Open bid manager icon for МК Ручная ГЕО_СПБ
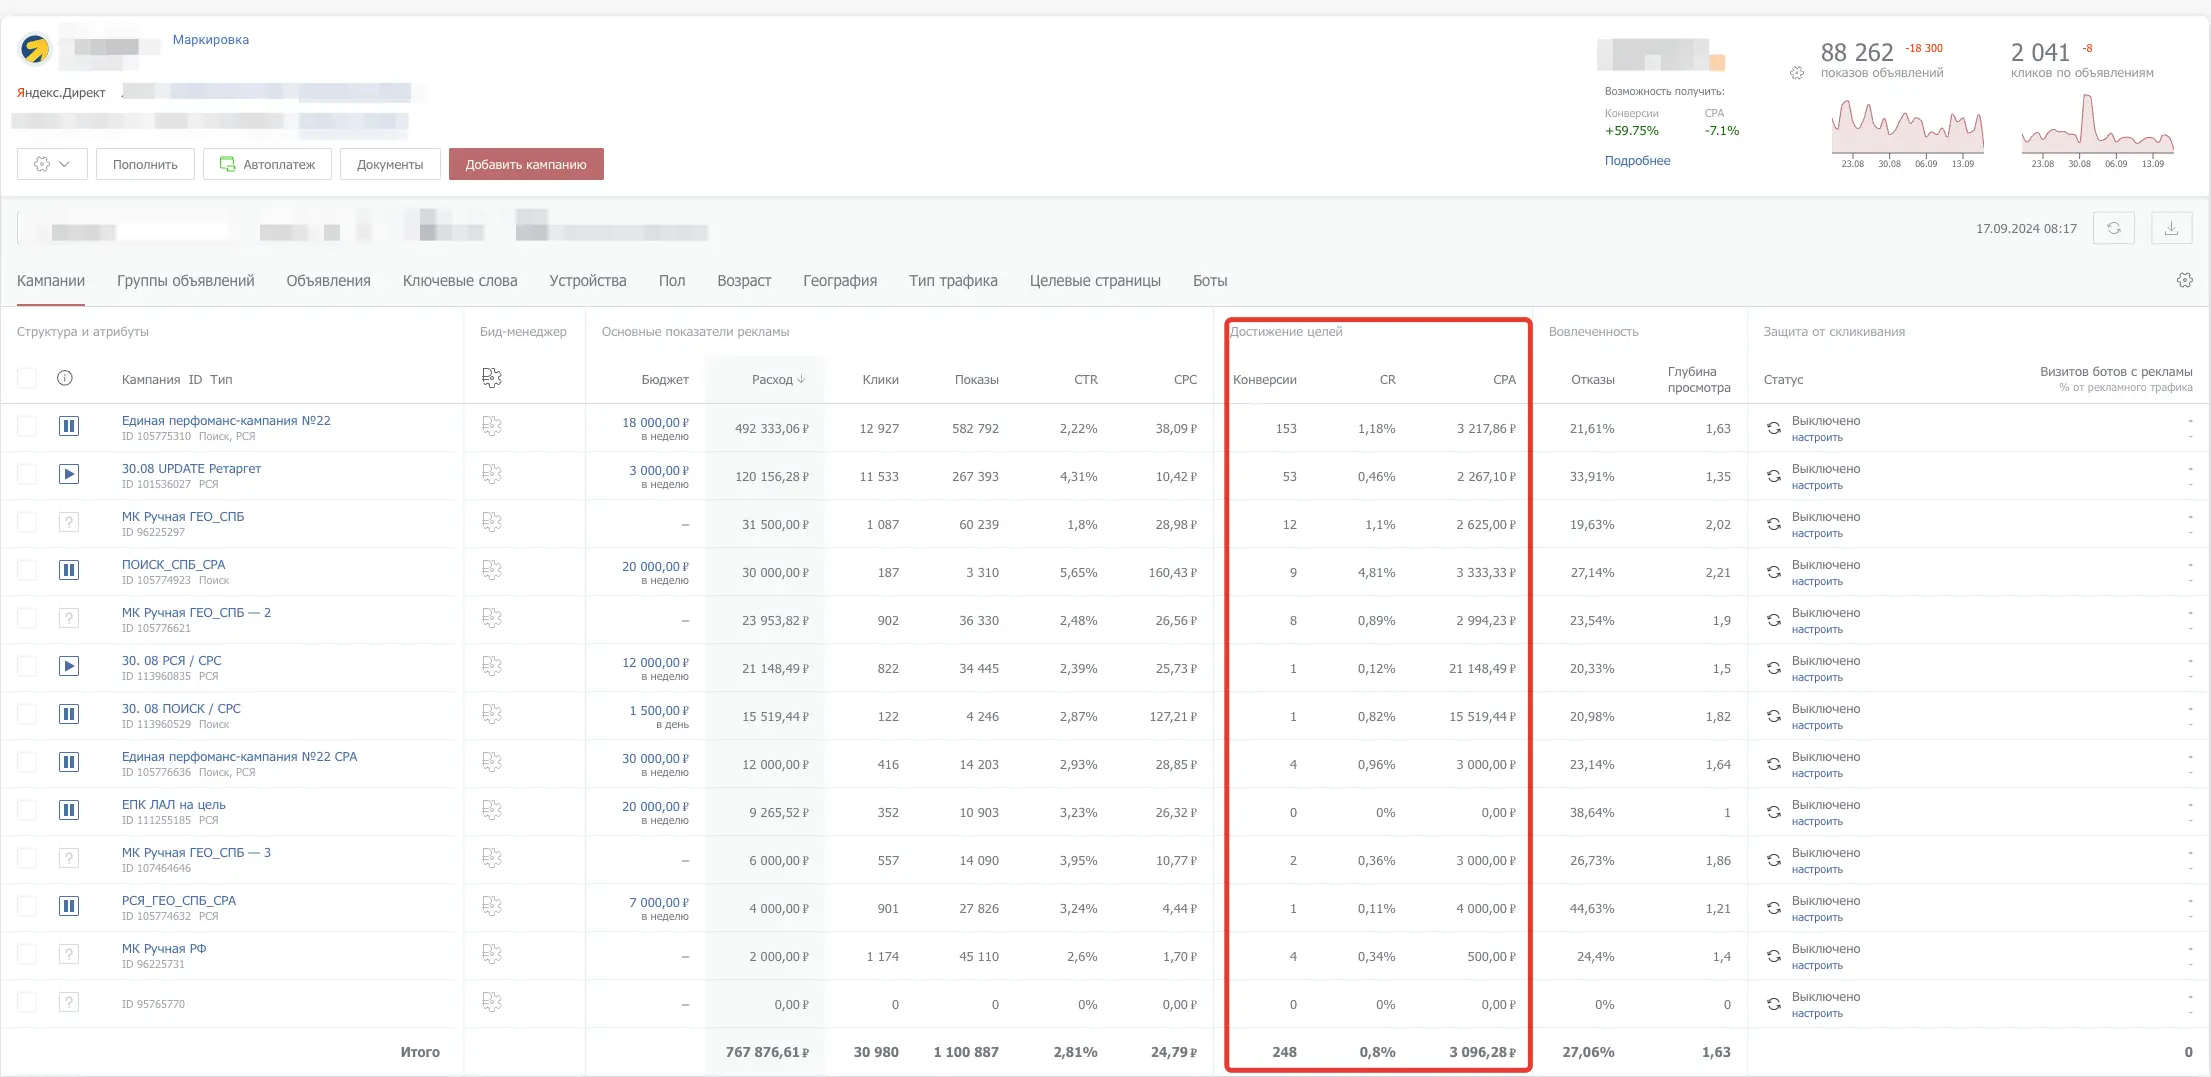 coord(491,522)
